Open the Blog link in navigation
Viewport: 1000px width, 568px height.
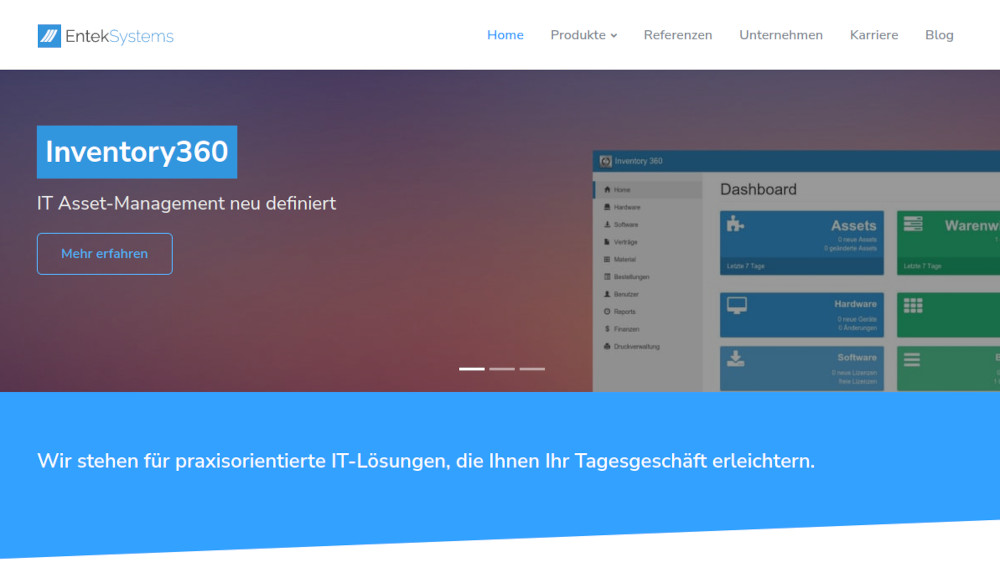coord(939,35)
